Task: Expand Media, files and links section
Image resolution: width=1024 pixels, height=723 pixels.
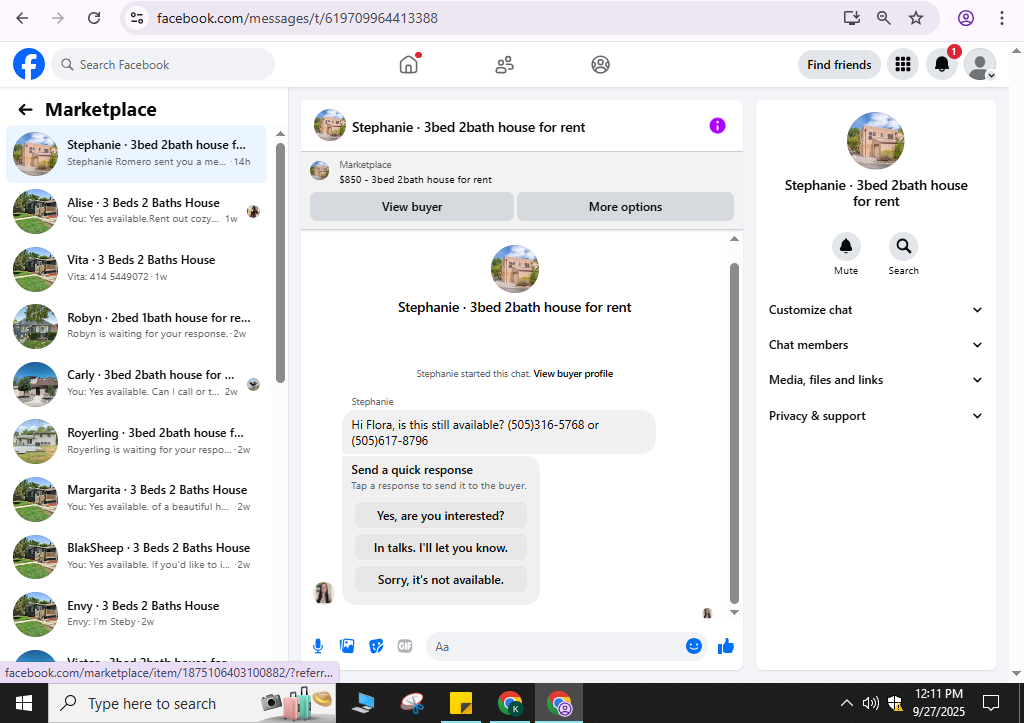Action: point(875,379)
